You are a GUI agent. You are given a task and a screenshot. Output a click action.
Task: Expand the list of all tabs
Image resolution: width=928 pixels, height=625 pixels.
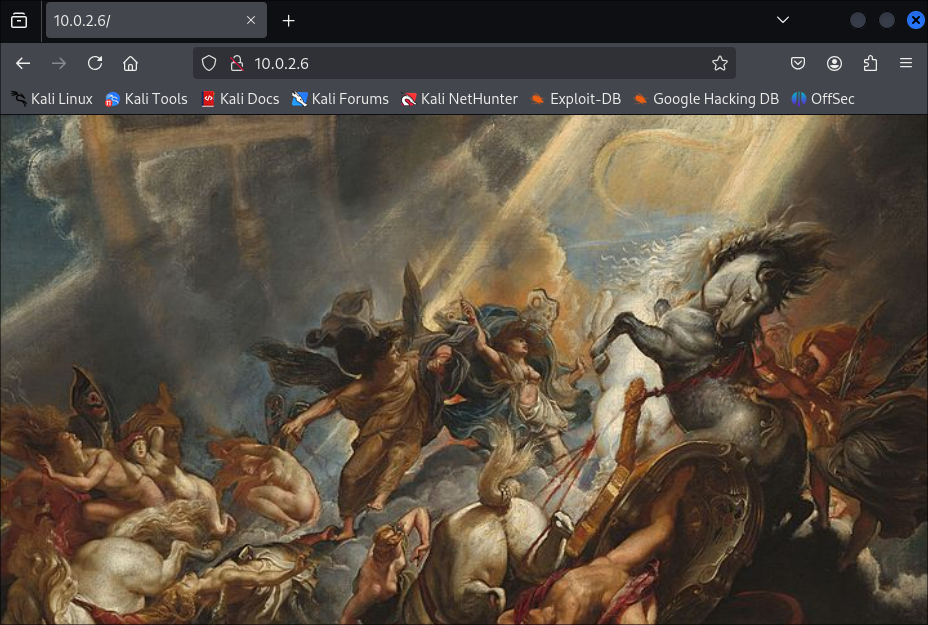(782, 20)
